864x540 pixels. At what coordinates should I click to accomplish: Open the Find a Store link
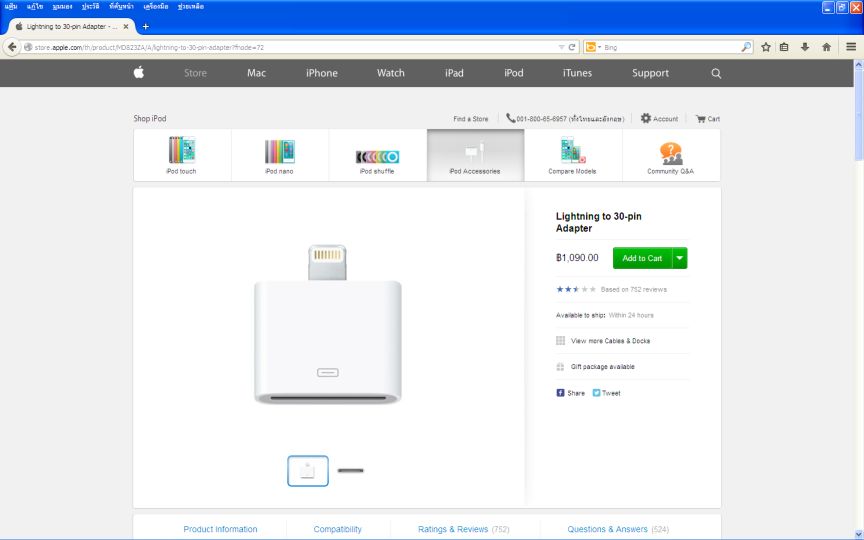pyautogui.click(x=471, y=118)
